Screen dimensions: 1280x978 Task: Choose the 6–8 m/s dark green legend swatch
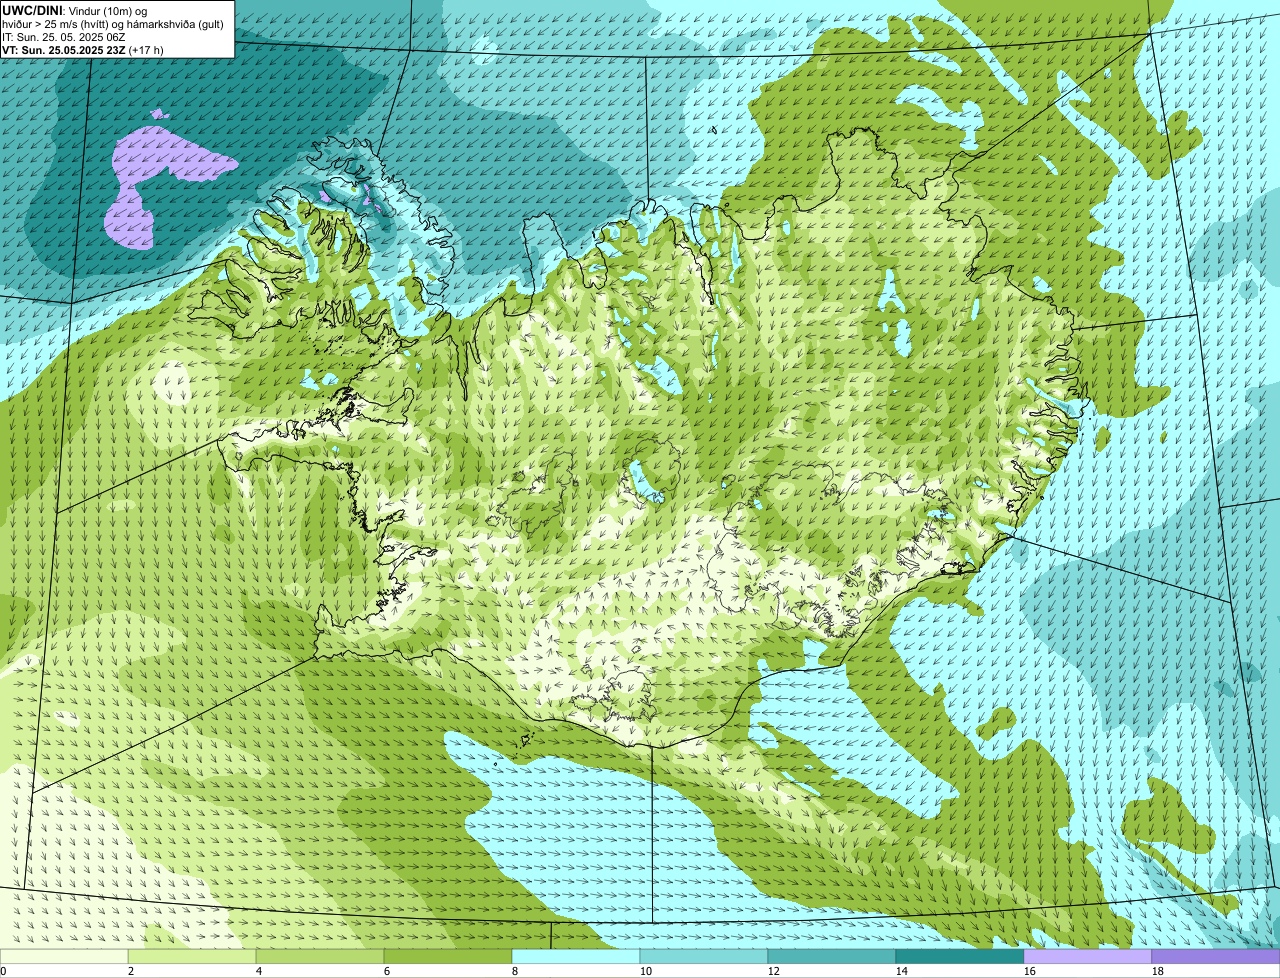point(448,956)
